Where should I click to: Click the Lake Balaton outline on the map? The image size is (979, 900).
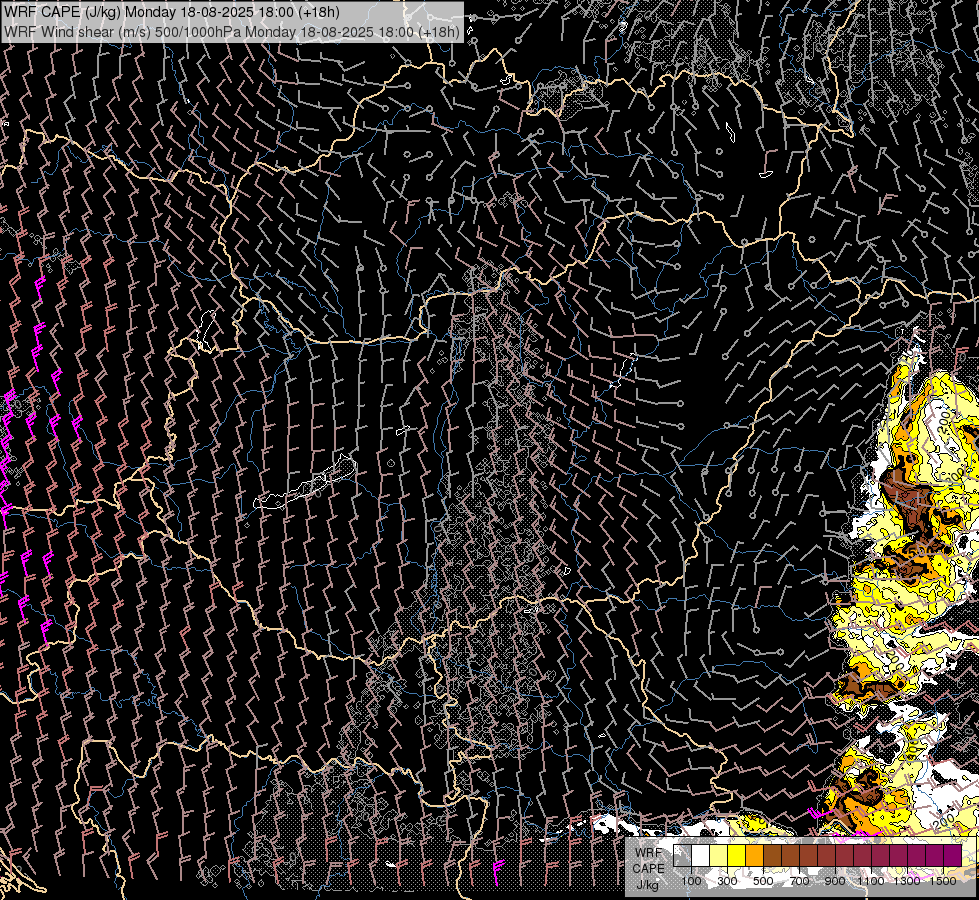coord(305,482)
